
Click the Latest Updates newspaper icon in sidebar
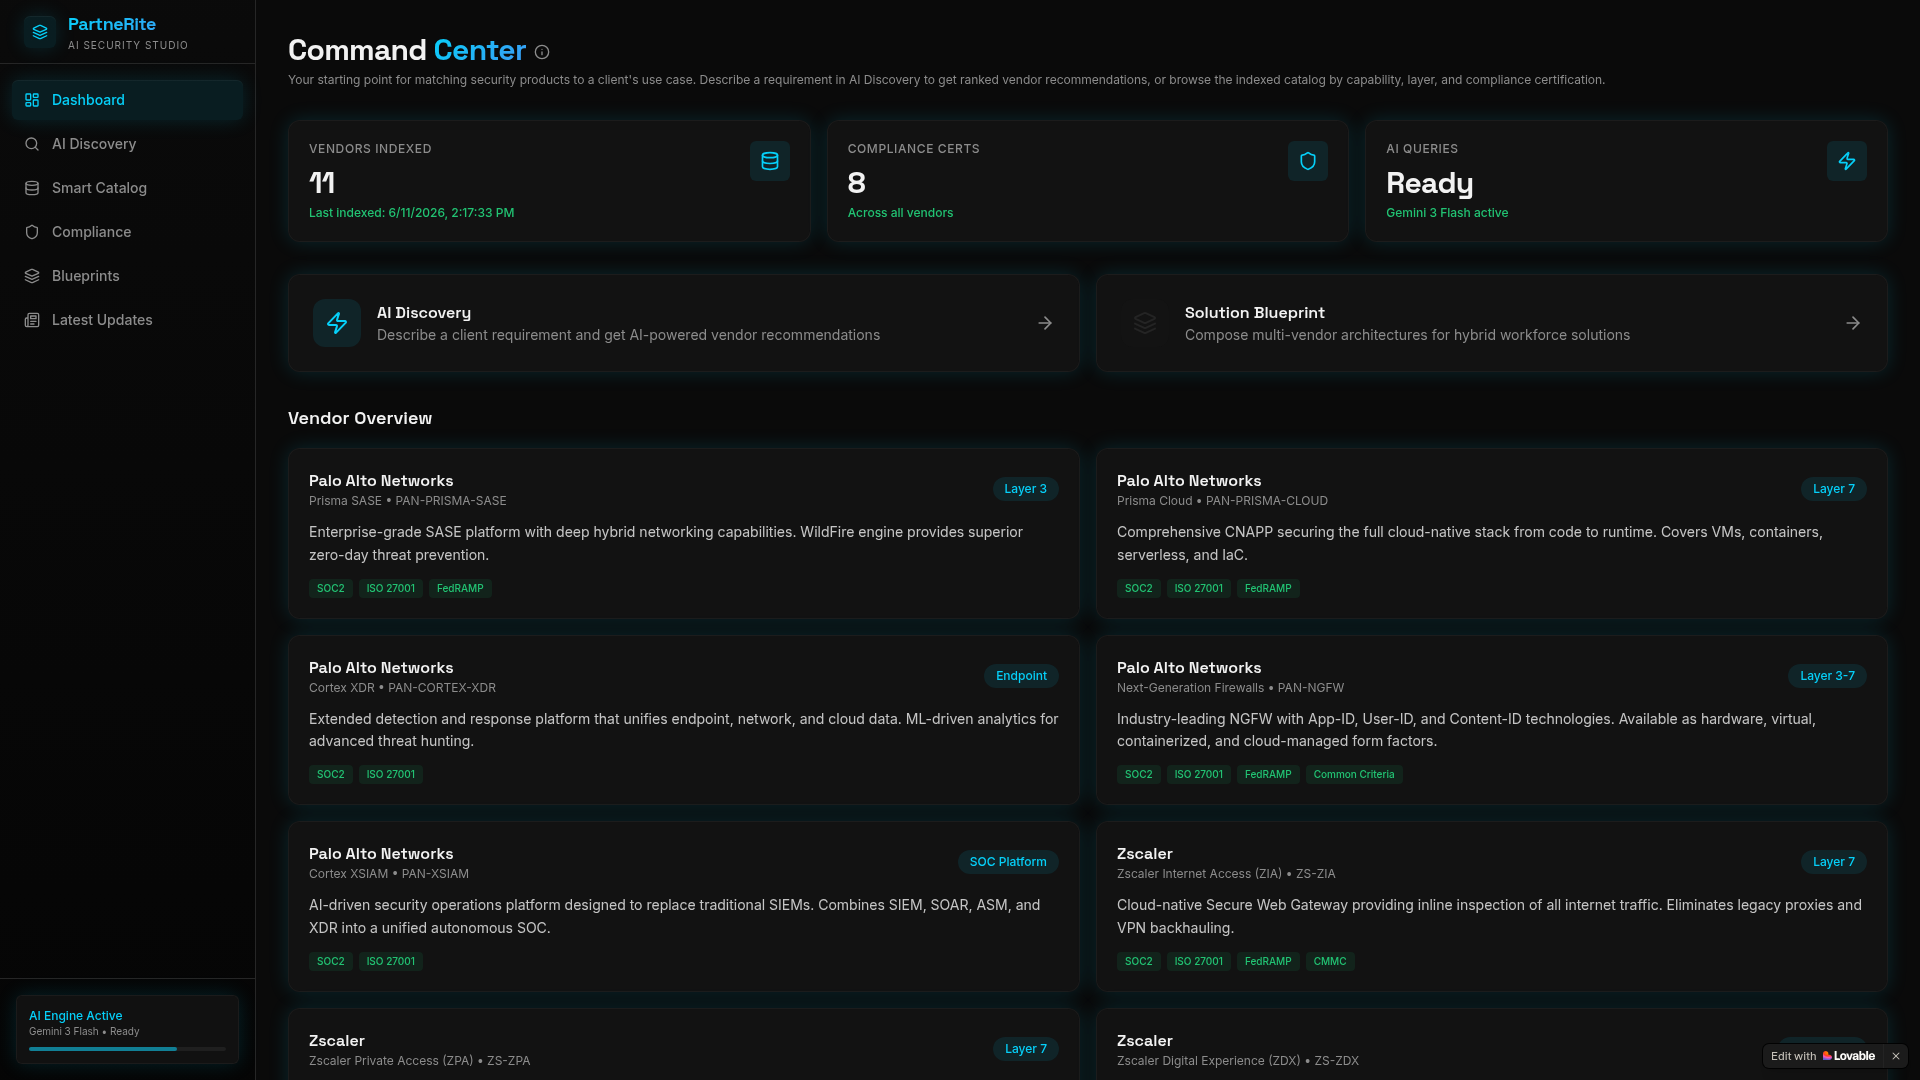click(x=32, y=320)
